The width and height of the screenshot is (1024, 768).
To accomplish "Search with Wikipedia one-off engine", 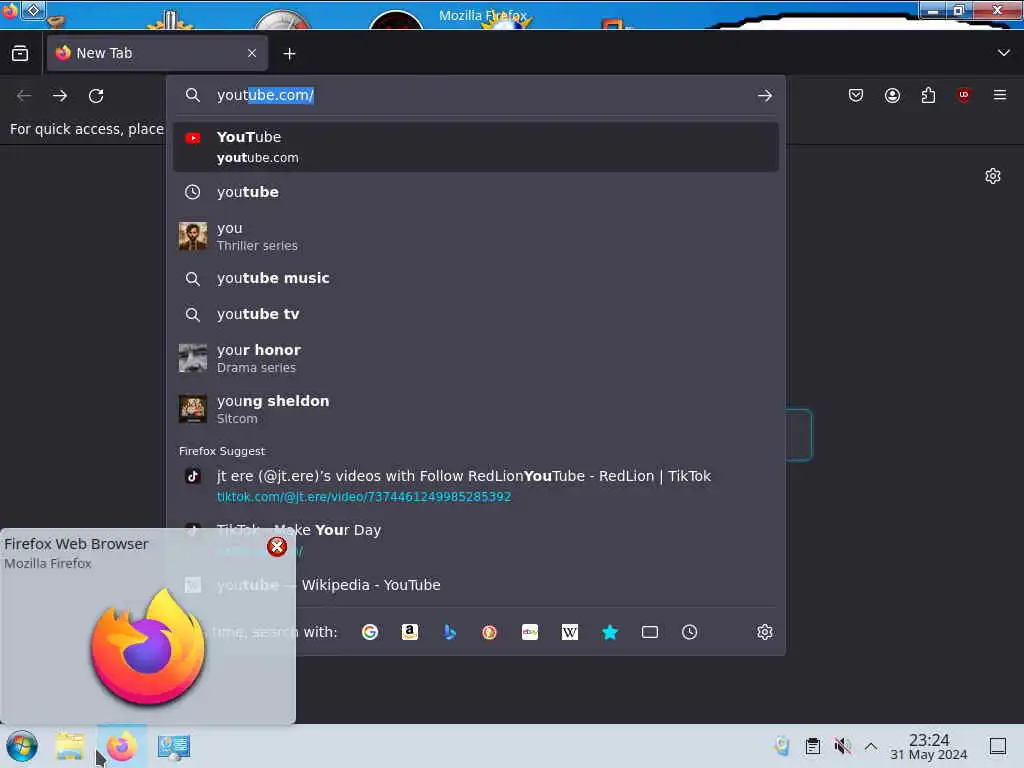I will pyautogui.click(x=569, y=632).
